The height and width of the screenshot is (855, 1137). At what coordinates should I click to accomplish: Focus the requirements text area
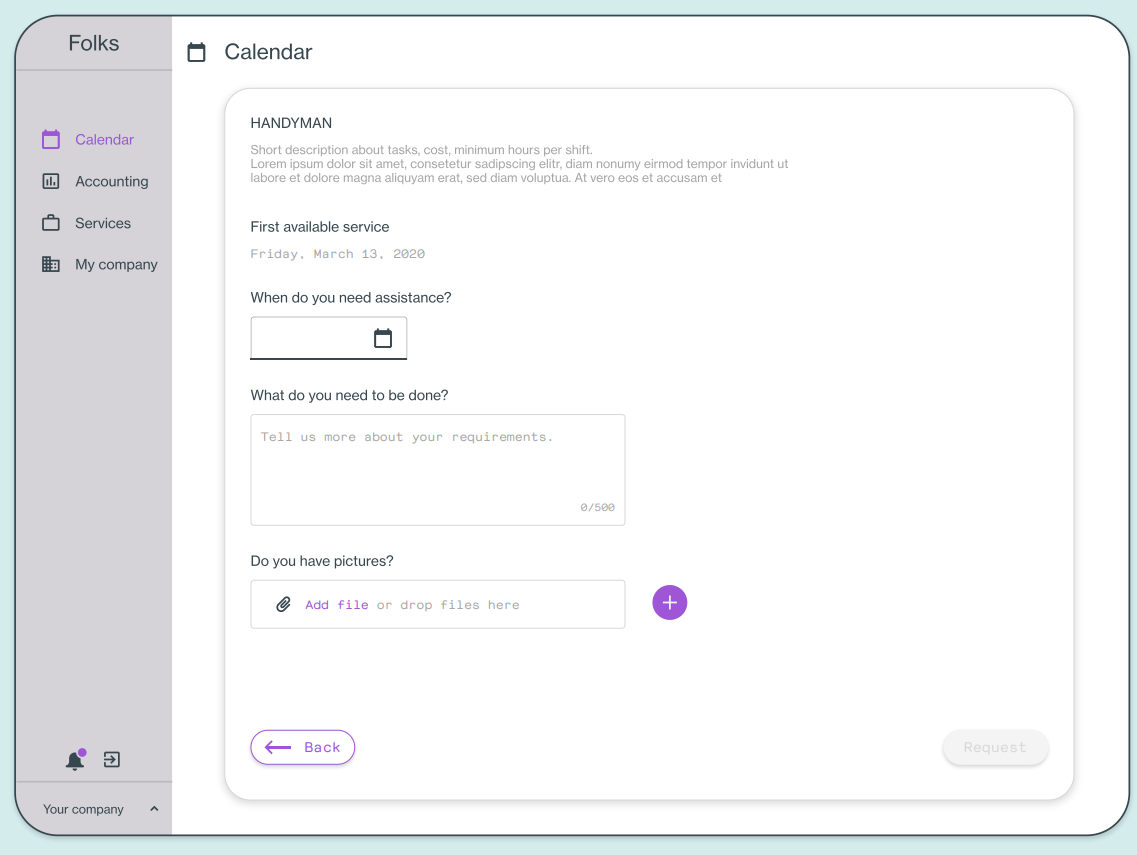coord(437,470)
